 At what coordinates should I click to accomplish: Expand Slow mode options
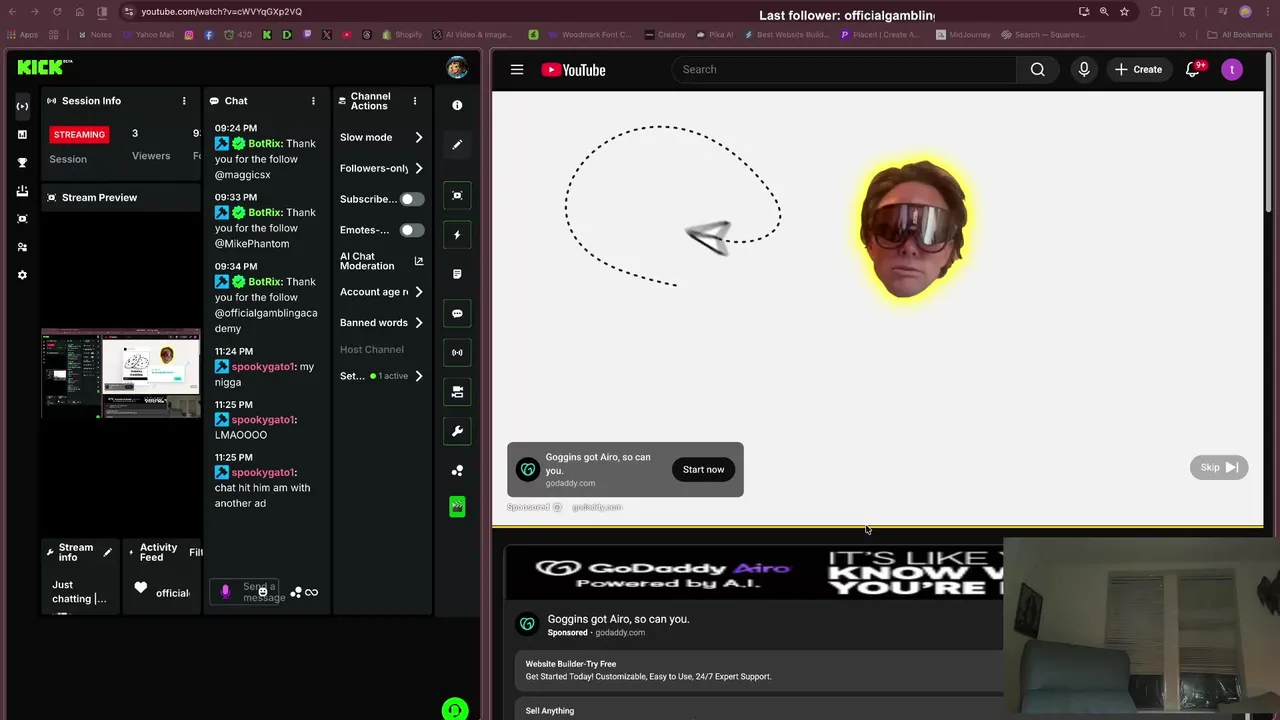coord(419,137)
